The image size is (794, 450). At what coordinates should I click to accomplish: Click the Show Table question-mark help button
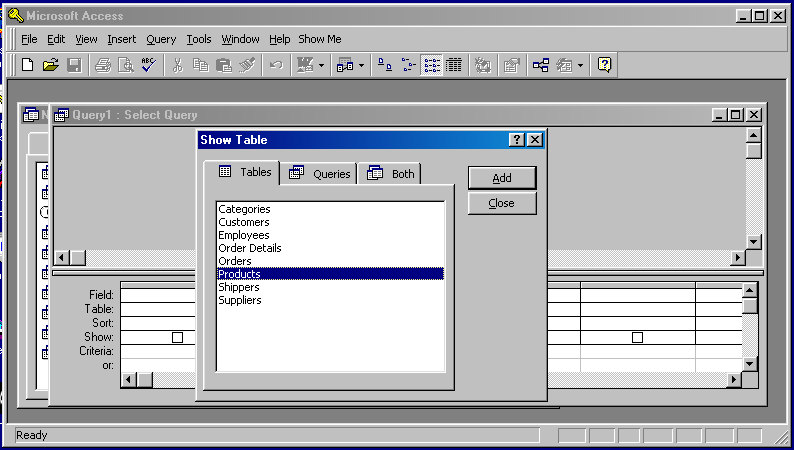click(x=516, y=140)
